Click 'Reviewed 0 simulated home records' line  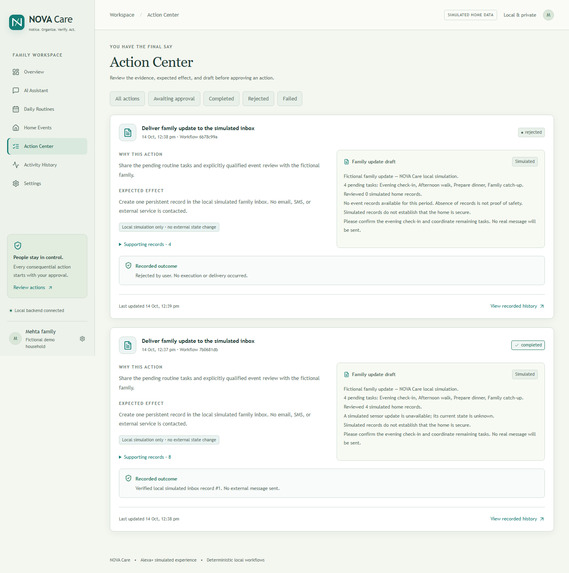(383, 194)
